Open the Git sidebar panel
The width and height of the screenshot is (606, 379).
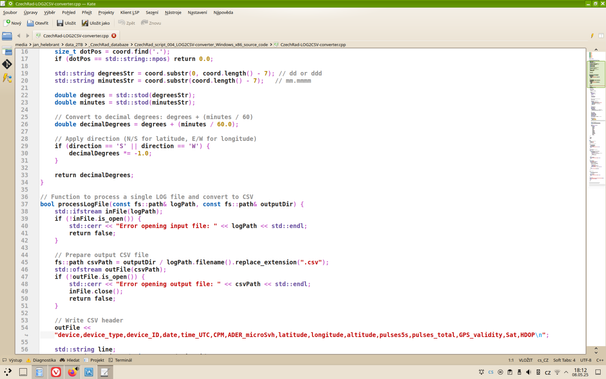pyautogui.click(x=7, y=64)
